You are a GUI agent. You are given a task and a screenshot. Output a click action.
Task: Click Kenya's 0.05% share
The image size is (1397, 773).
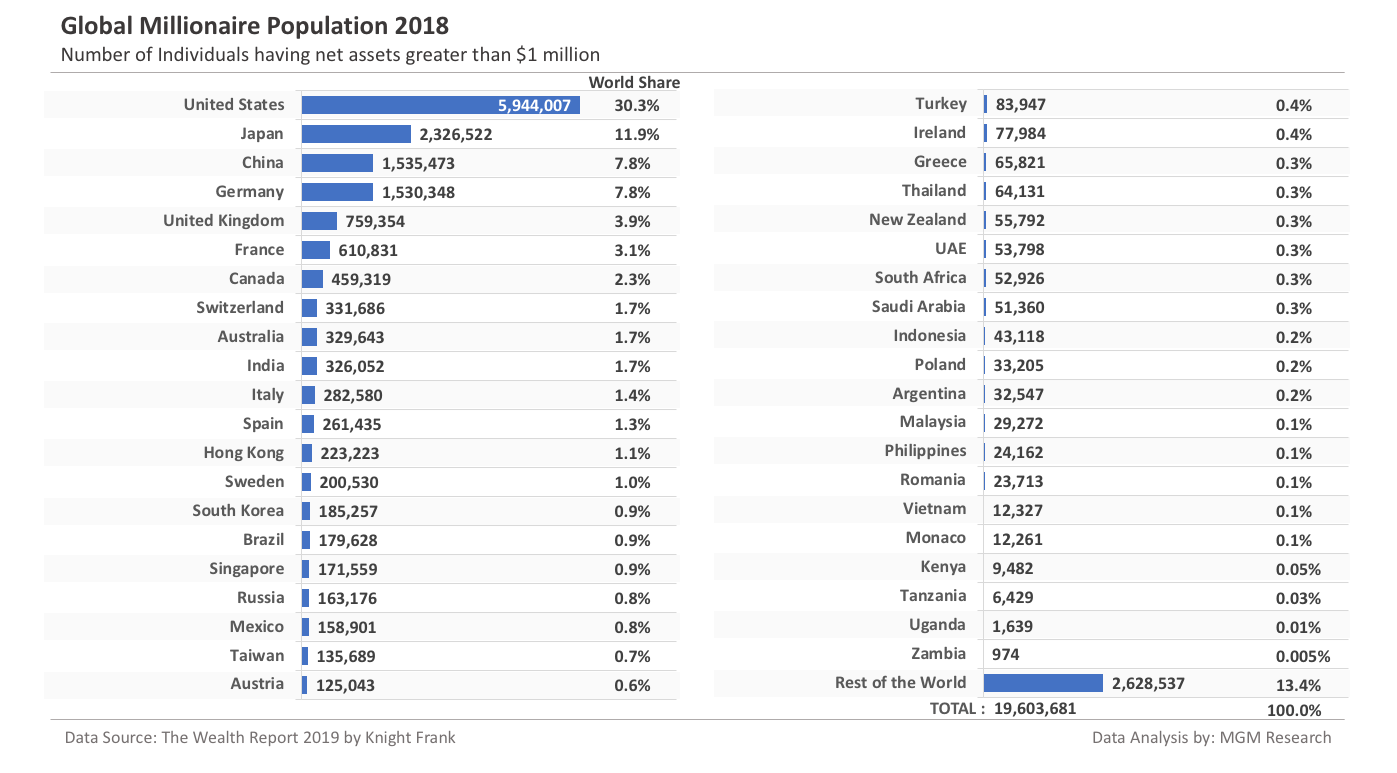pyautogui.click(x=1298, y=570)
